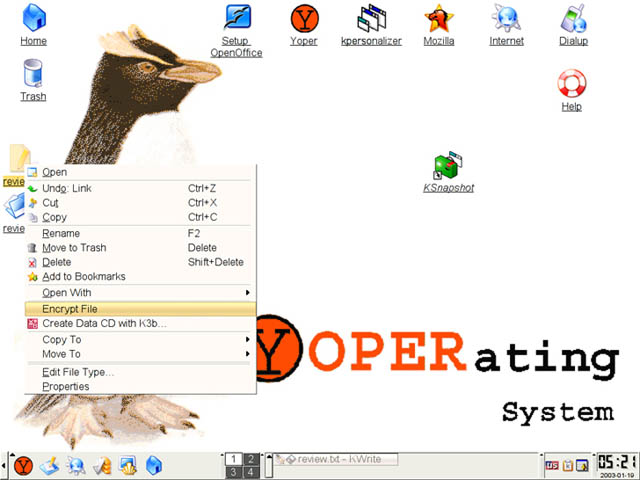Expand the Open With submenu
This screenshot has height=480, width=640.
coord(141,293)
